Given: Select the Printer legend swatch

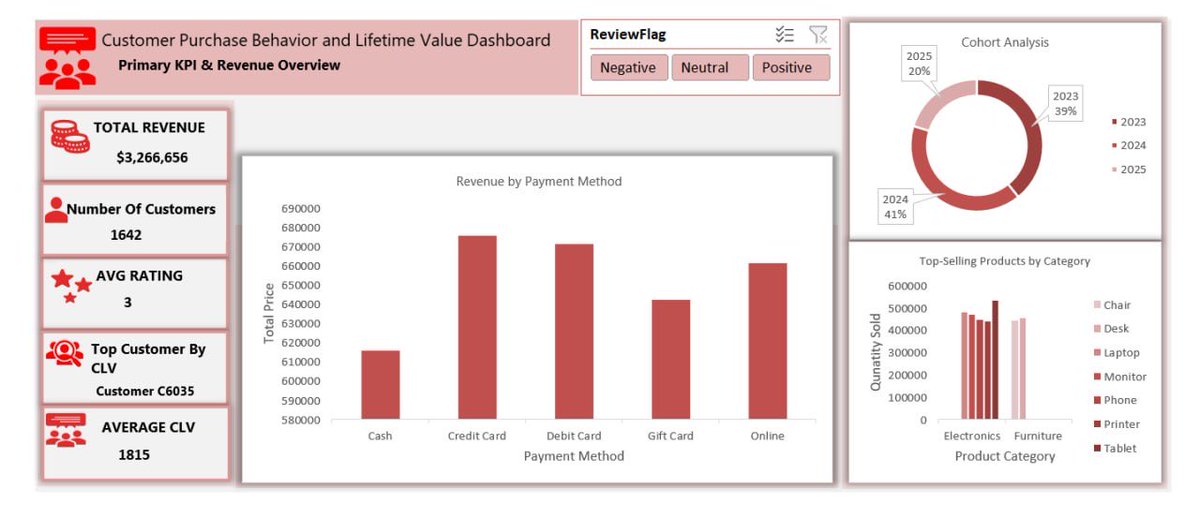Looking at the screenshot, I should pos(1097,424).
